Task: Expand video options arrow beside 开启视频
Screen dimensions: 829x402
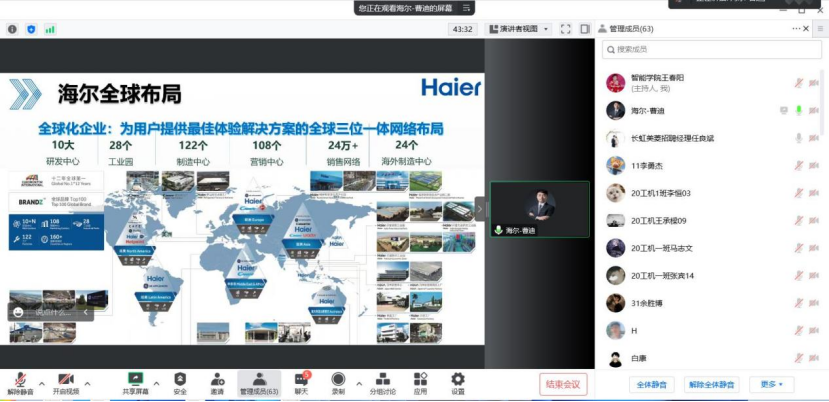Action: 88,383
